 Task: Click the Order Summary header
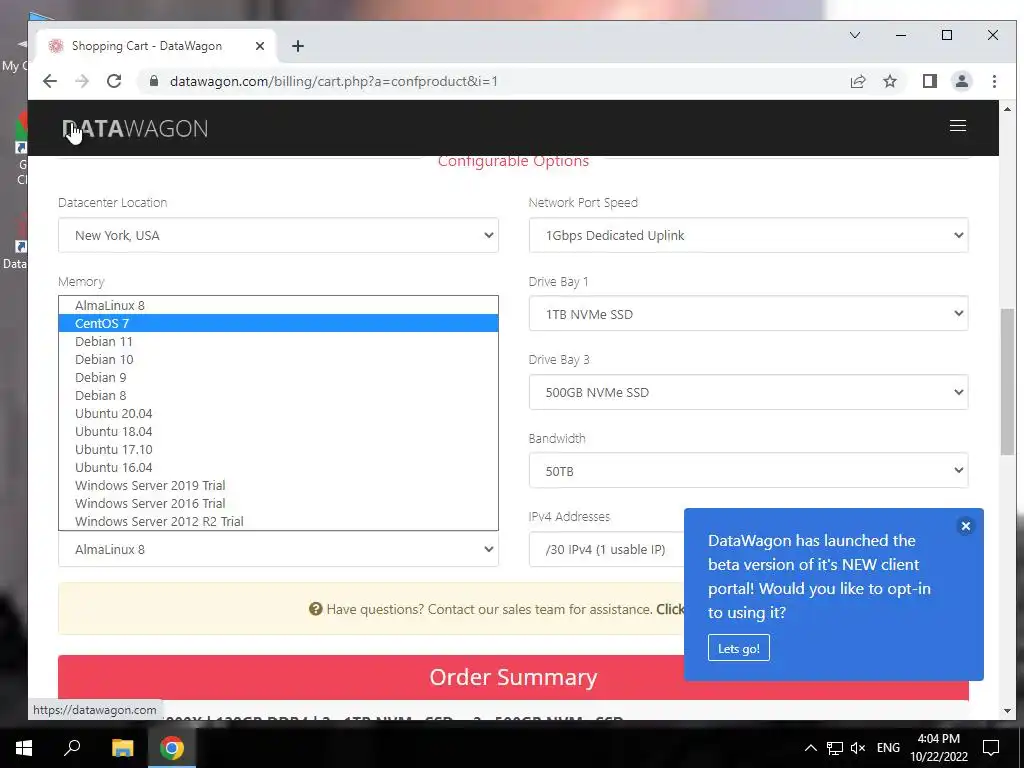click(513, 677)
